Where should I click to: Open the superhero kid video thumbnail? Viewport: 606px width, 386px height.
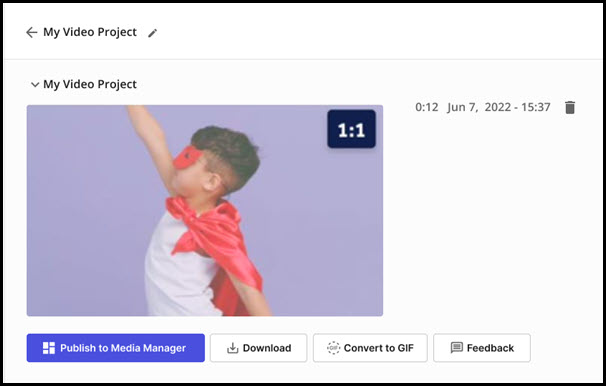[x=205, y=211]
